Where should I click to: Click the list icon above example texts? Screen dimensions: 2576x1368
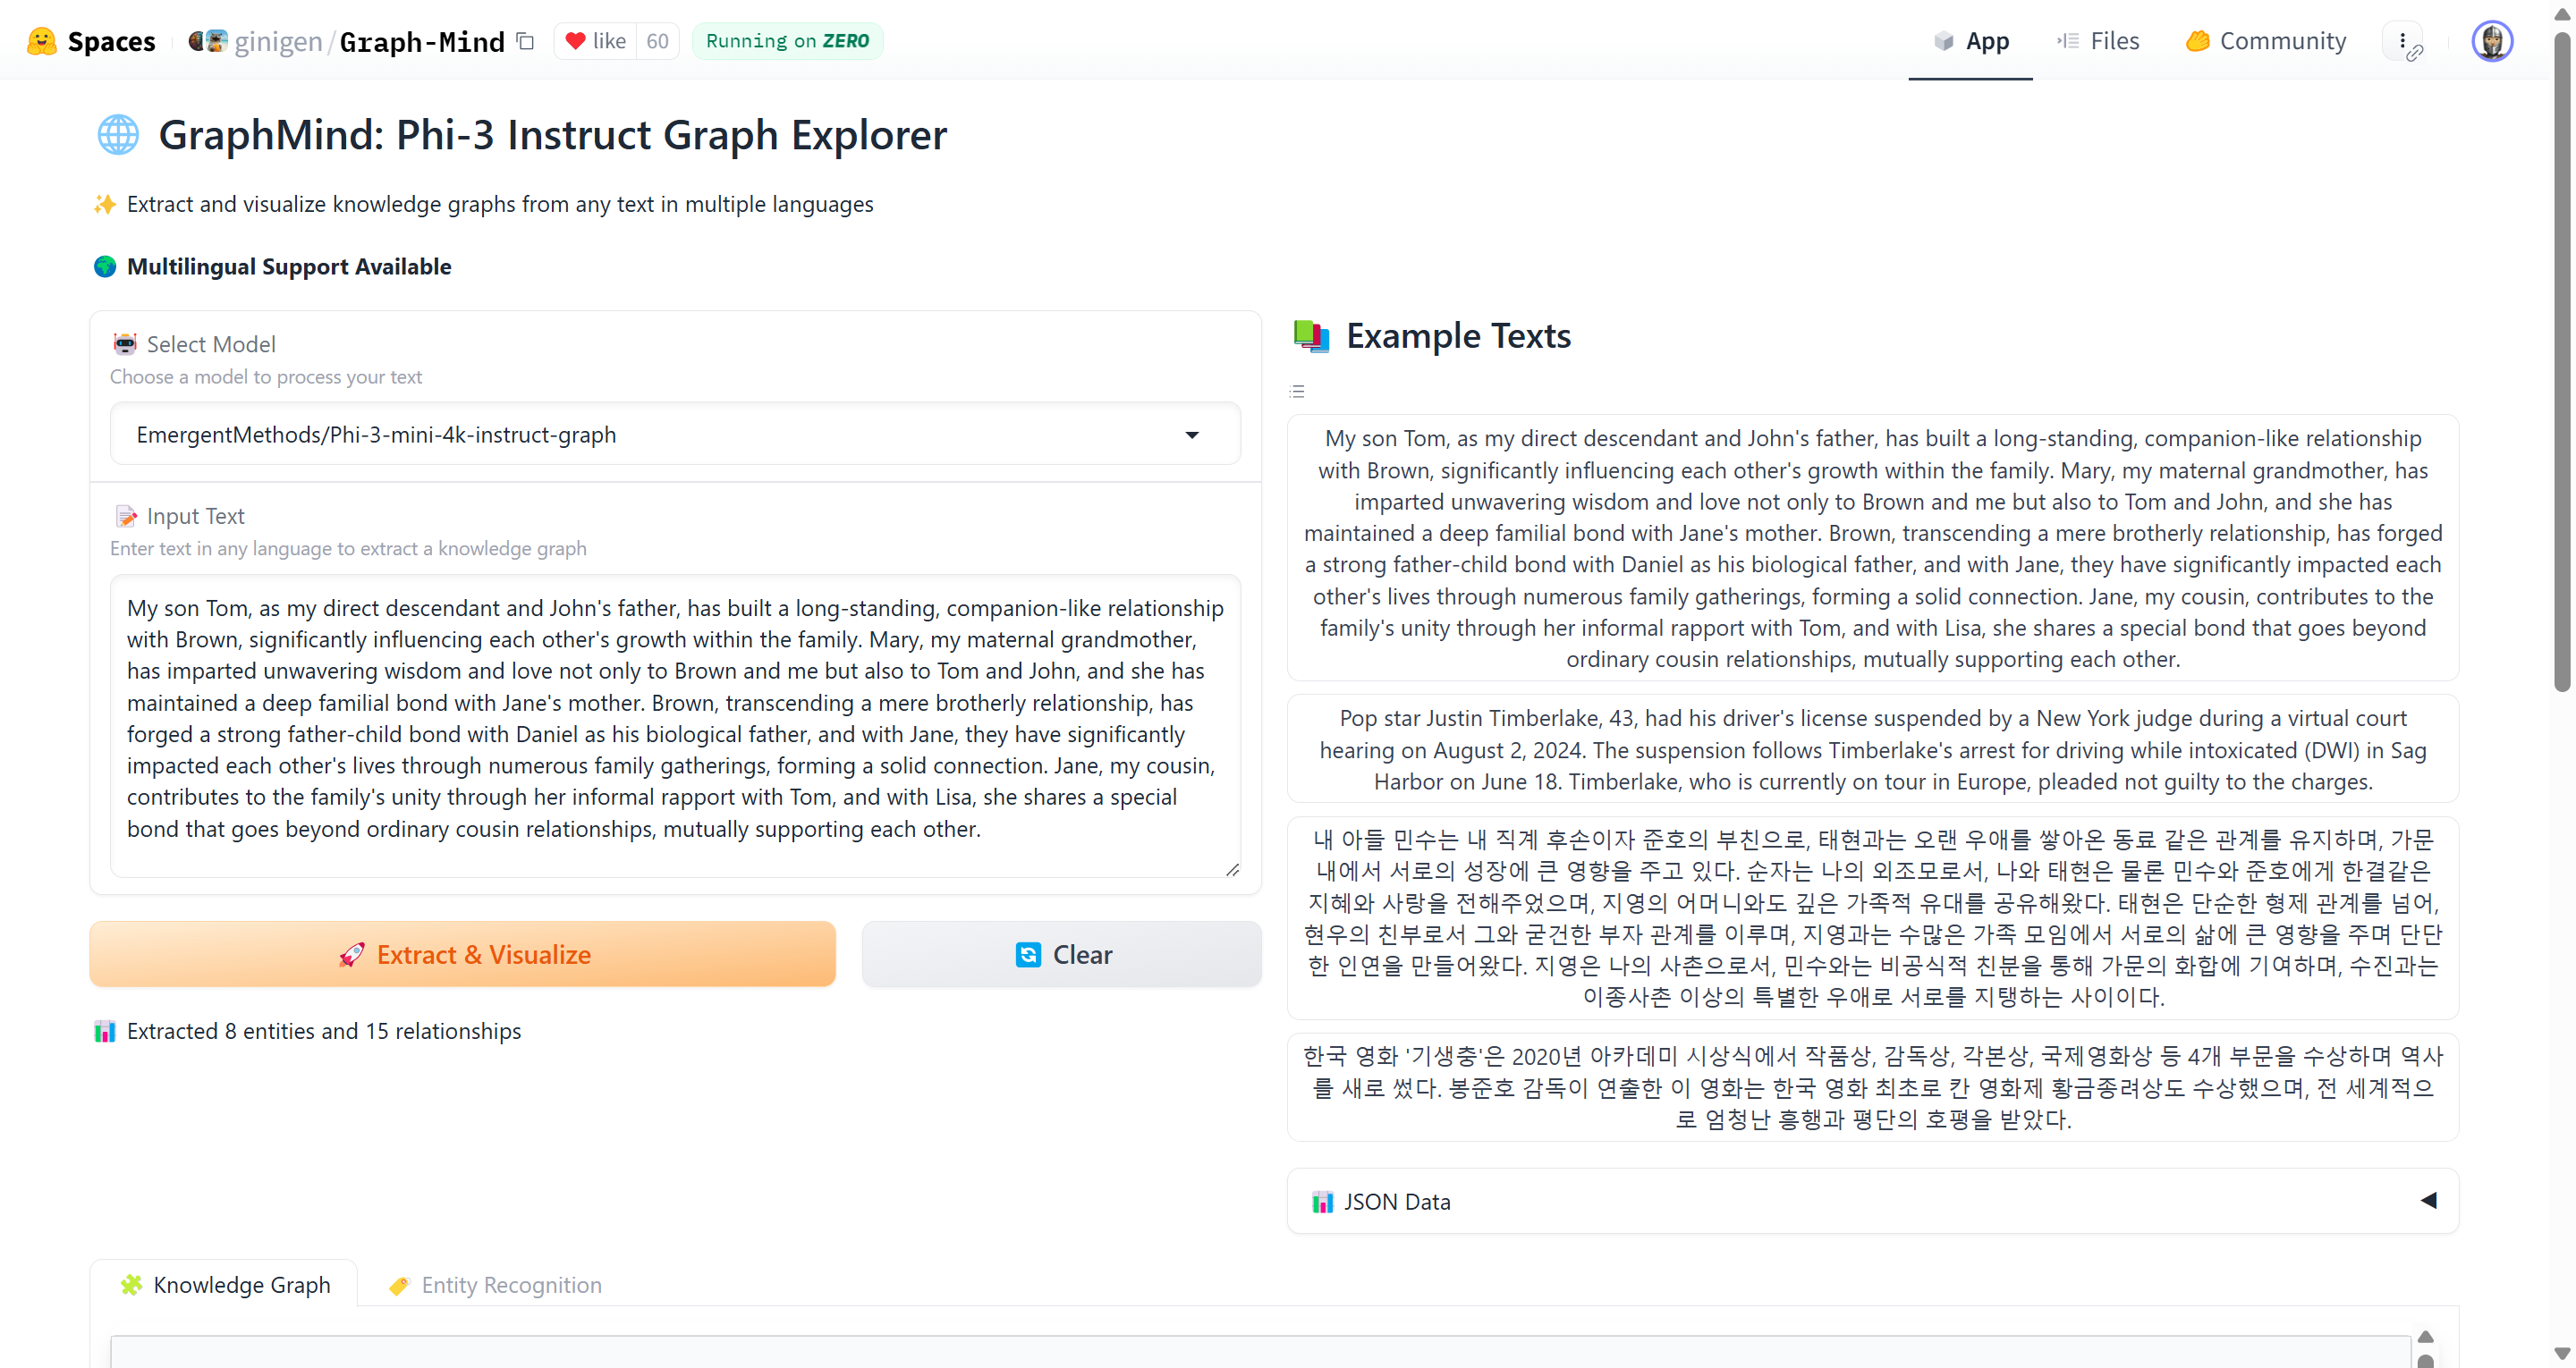click(1297, 391)
